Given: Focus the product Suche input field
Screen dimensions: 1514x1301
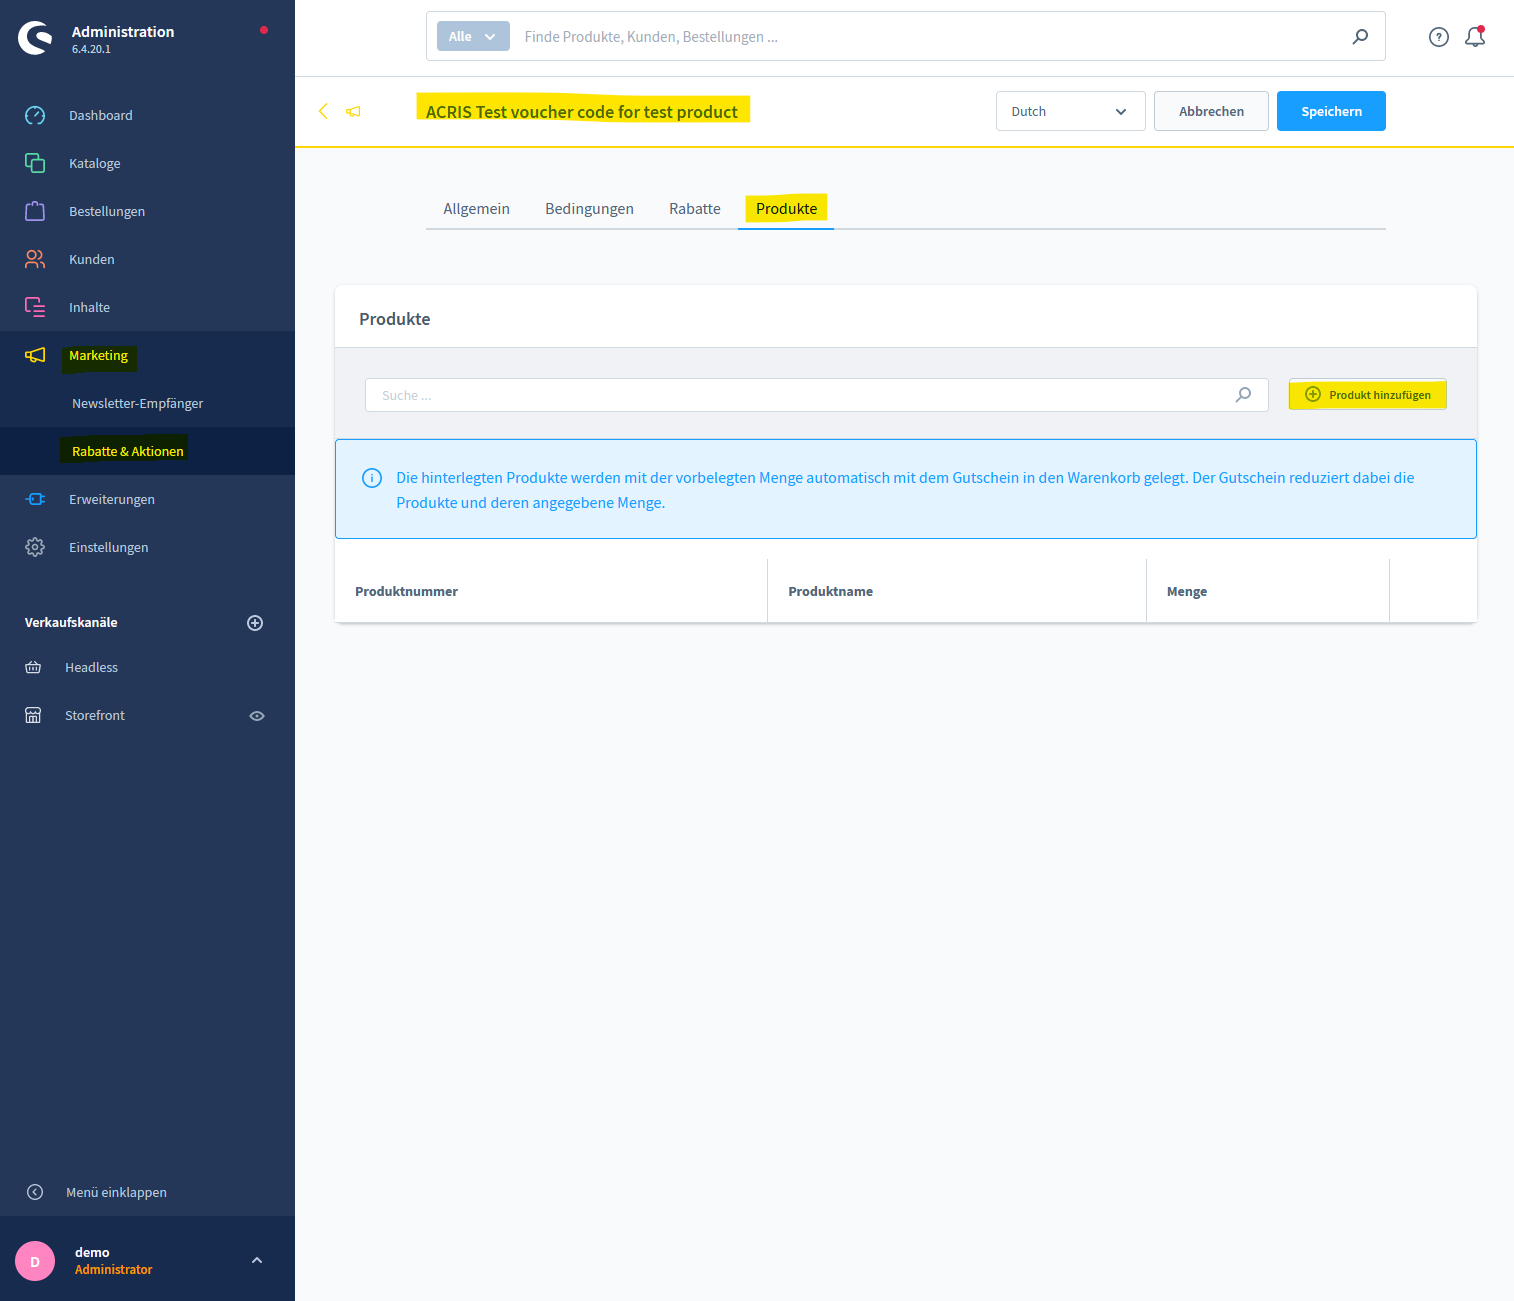Looking at the screenshot, I should coord(817,395).
